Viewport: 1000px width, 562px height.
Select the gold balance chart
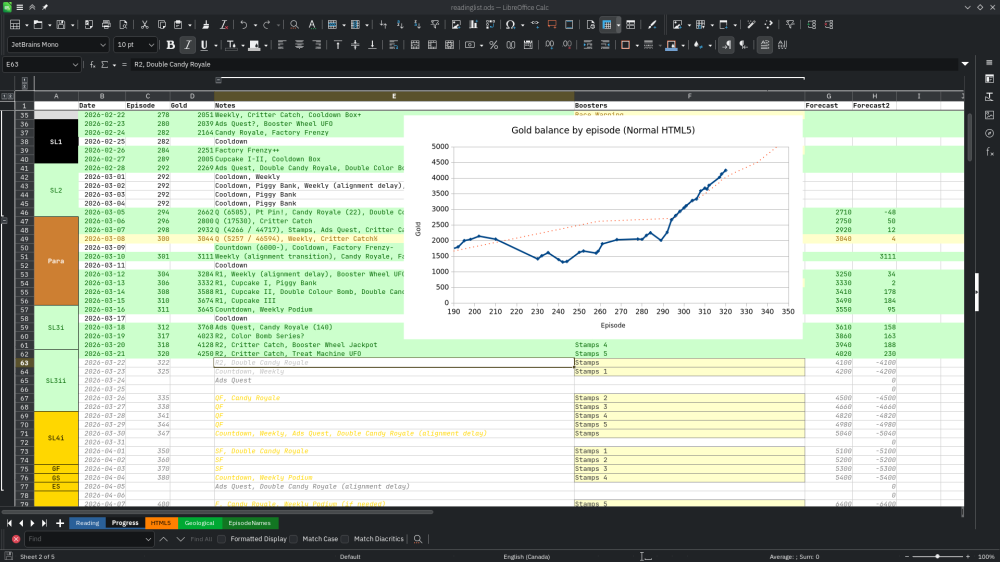click(x=603, y=227)
